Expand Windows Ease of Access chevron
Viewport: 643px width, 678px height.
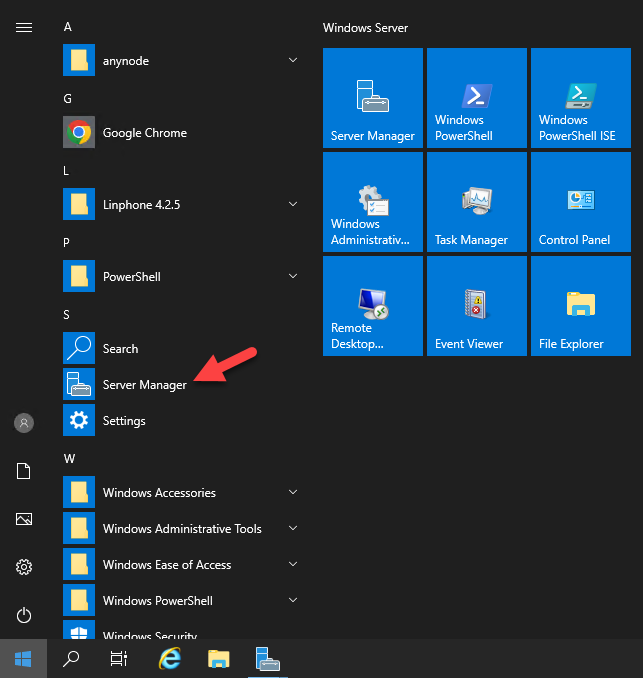(x=293, y=564)
